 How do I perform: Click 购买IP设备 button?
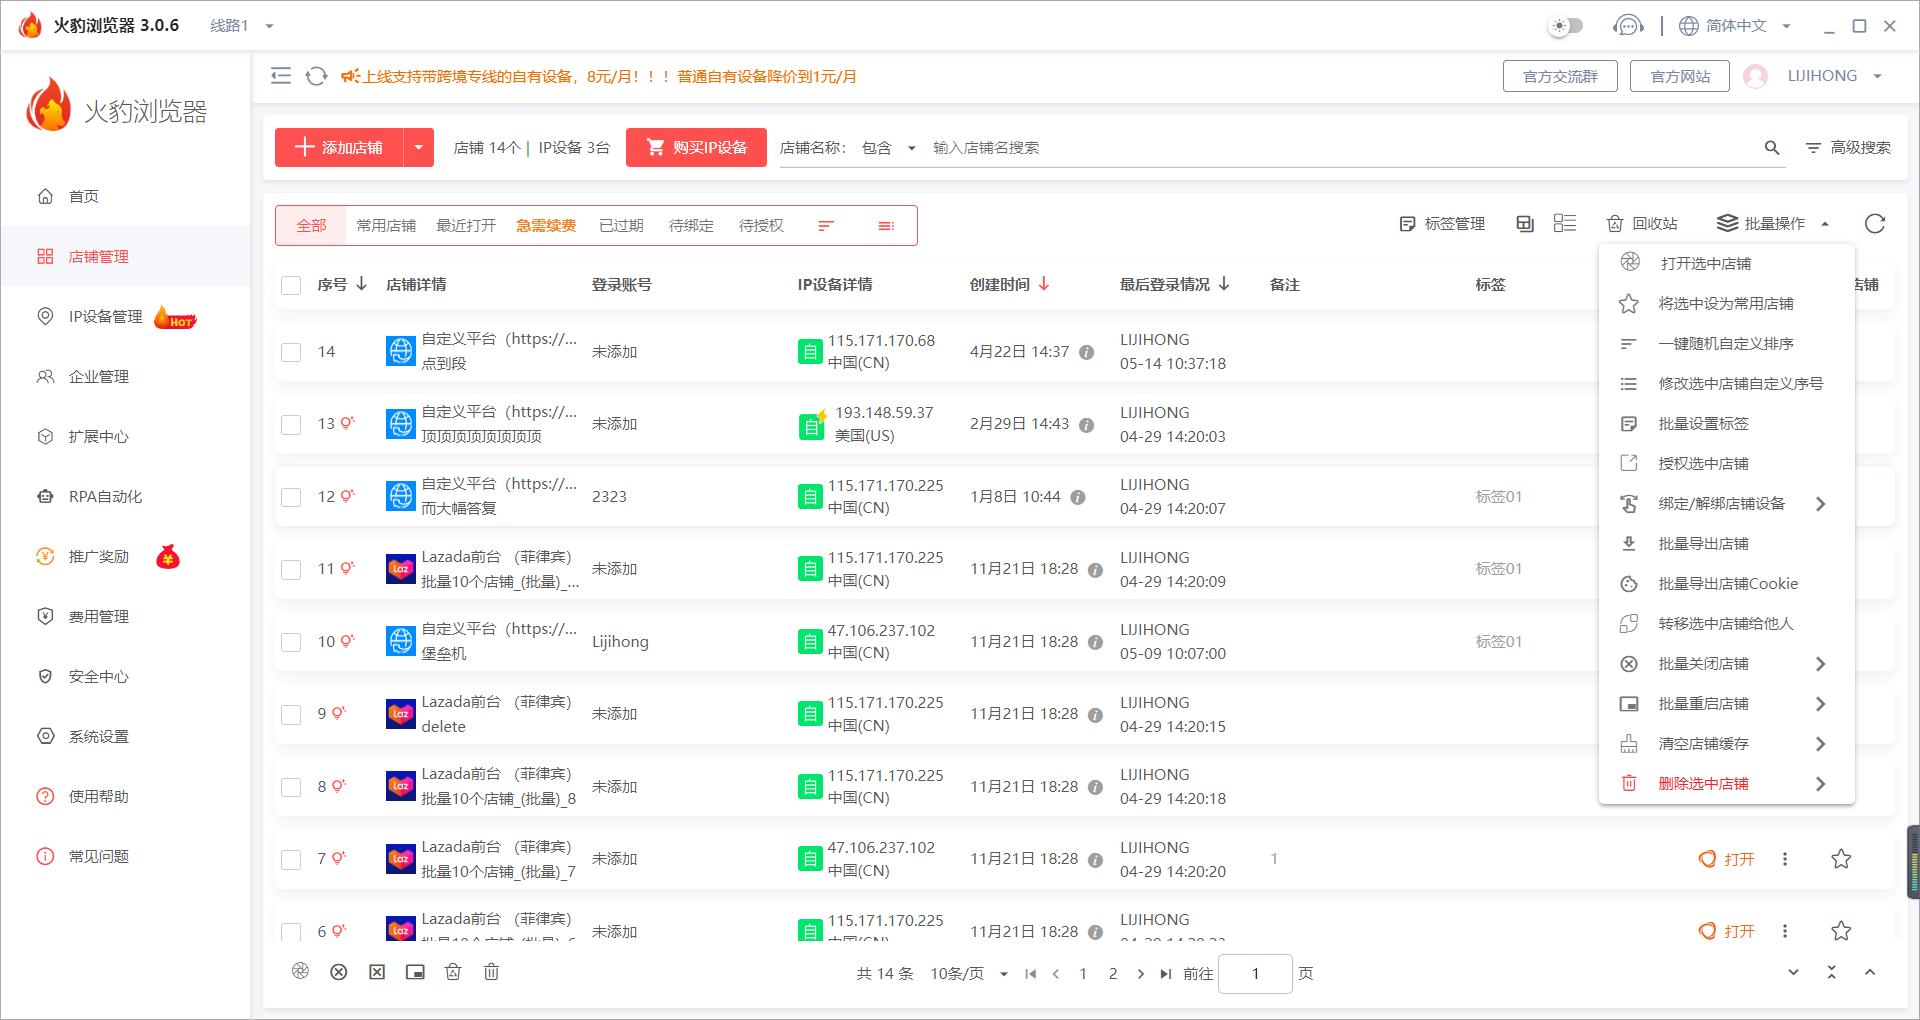point(696,148)
